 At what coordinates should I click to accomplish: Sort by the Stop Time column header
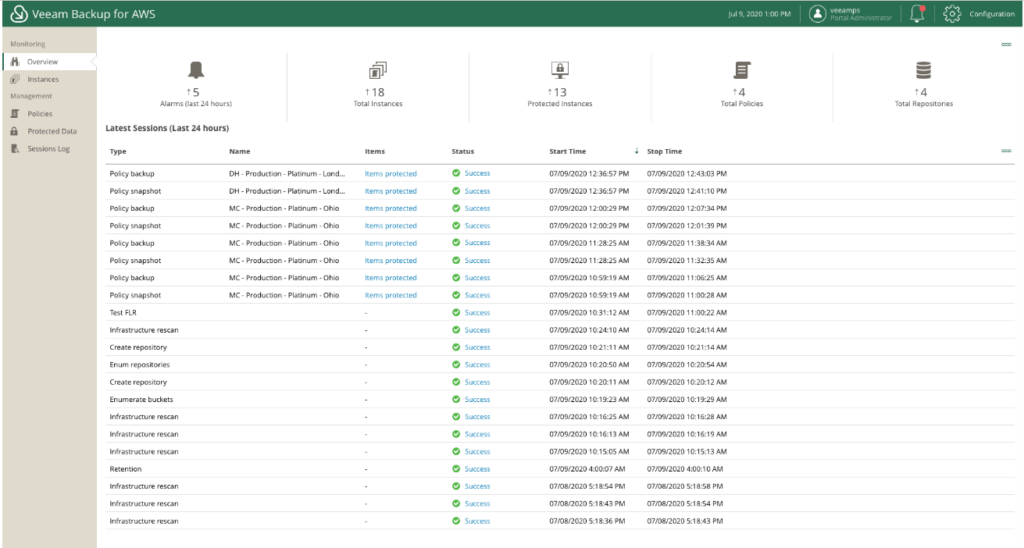click(x=664, y=152)
